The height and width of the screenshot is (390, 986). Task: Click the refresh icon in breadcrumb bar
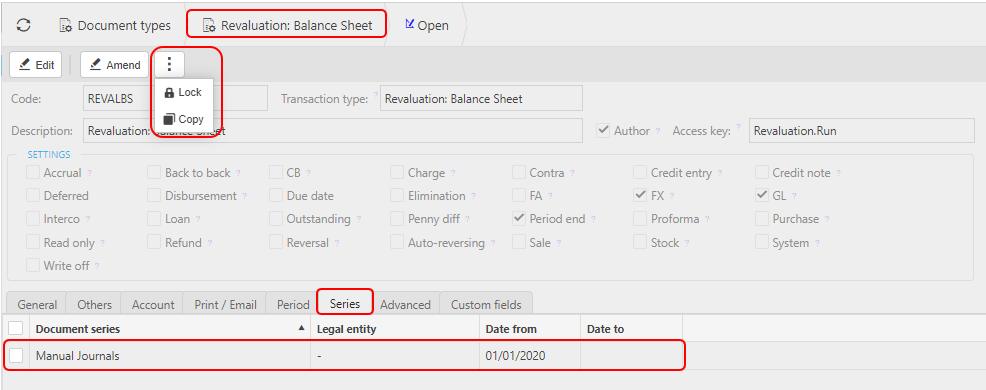[x=24, y=25]
